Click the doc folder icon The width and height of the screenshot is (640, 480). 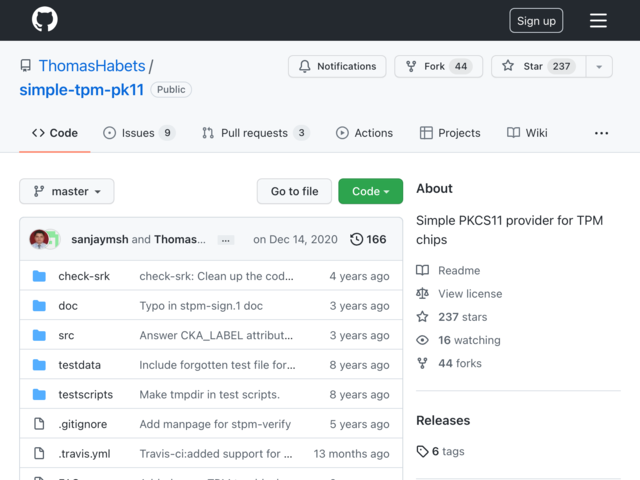click(x=39, y=306)
